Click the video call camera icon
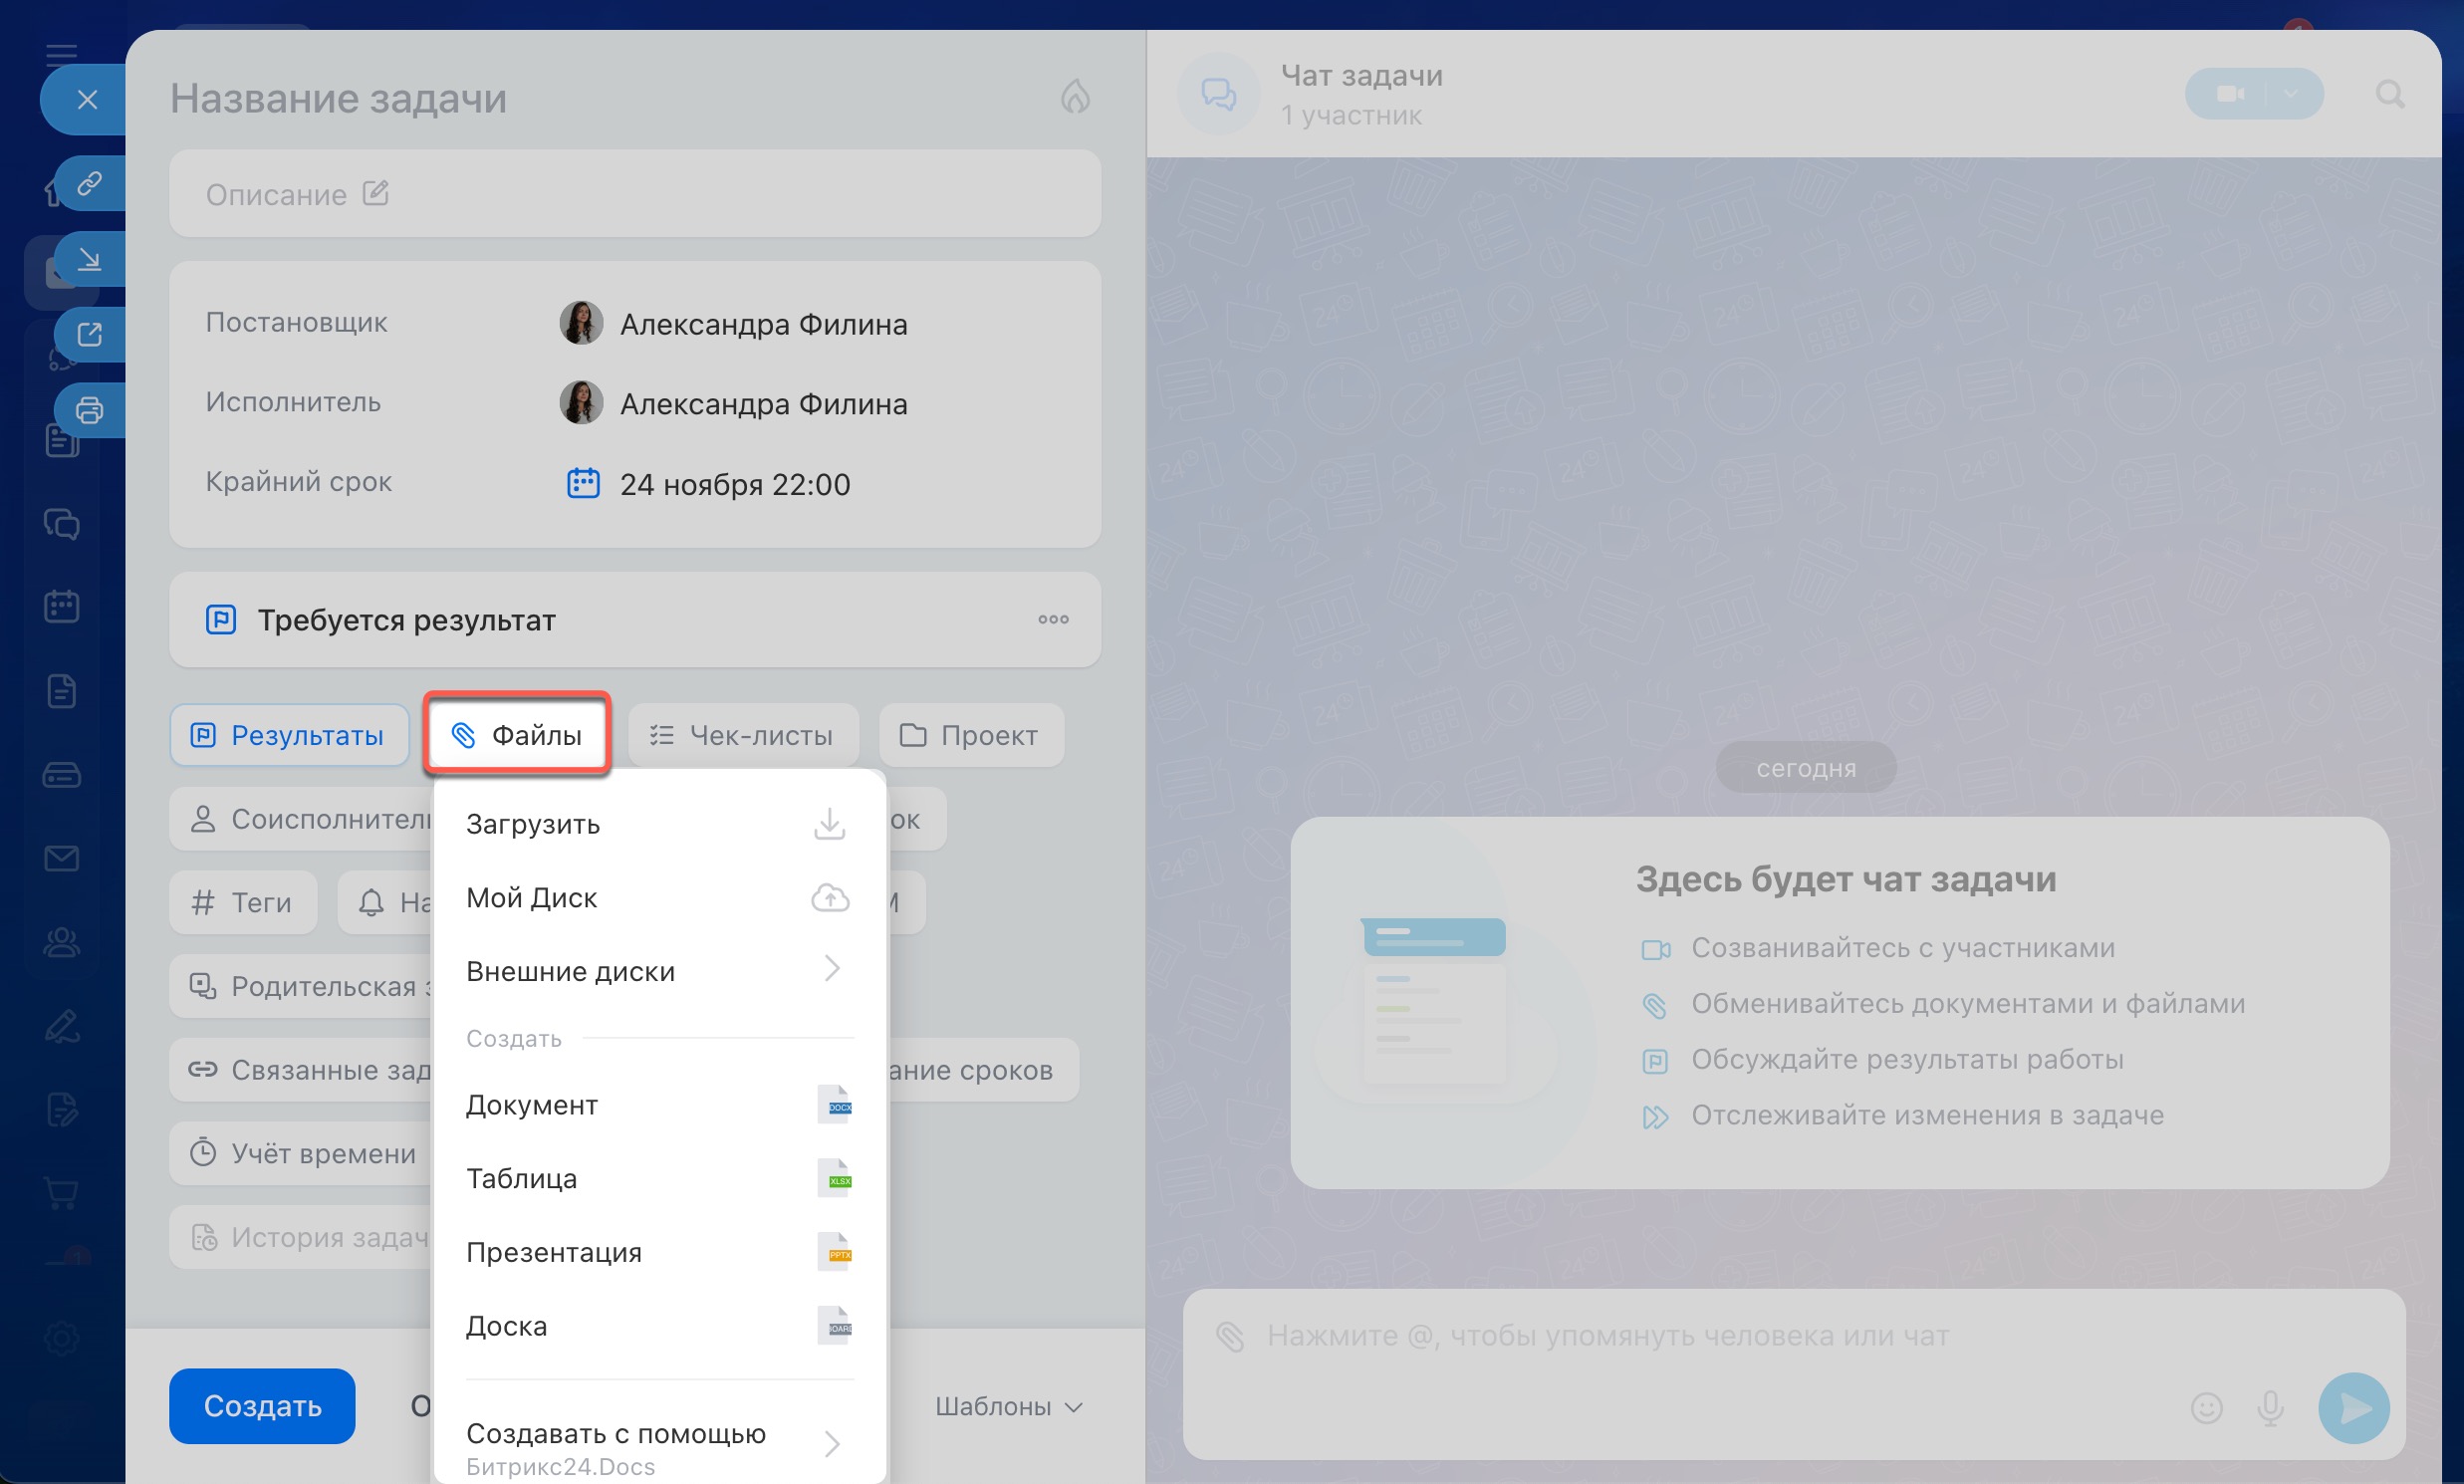Viewport: 2464px width, 1484px height. point(2229,94)
